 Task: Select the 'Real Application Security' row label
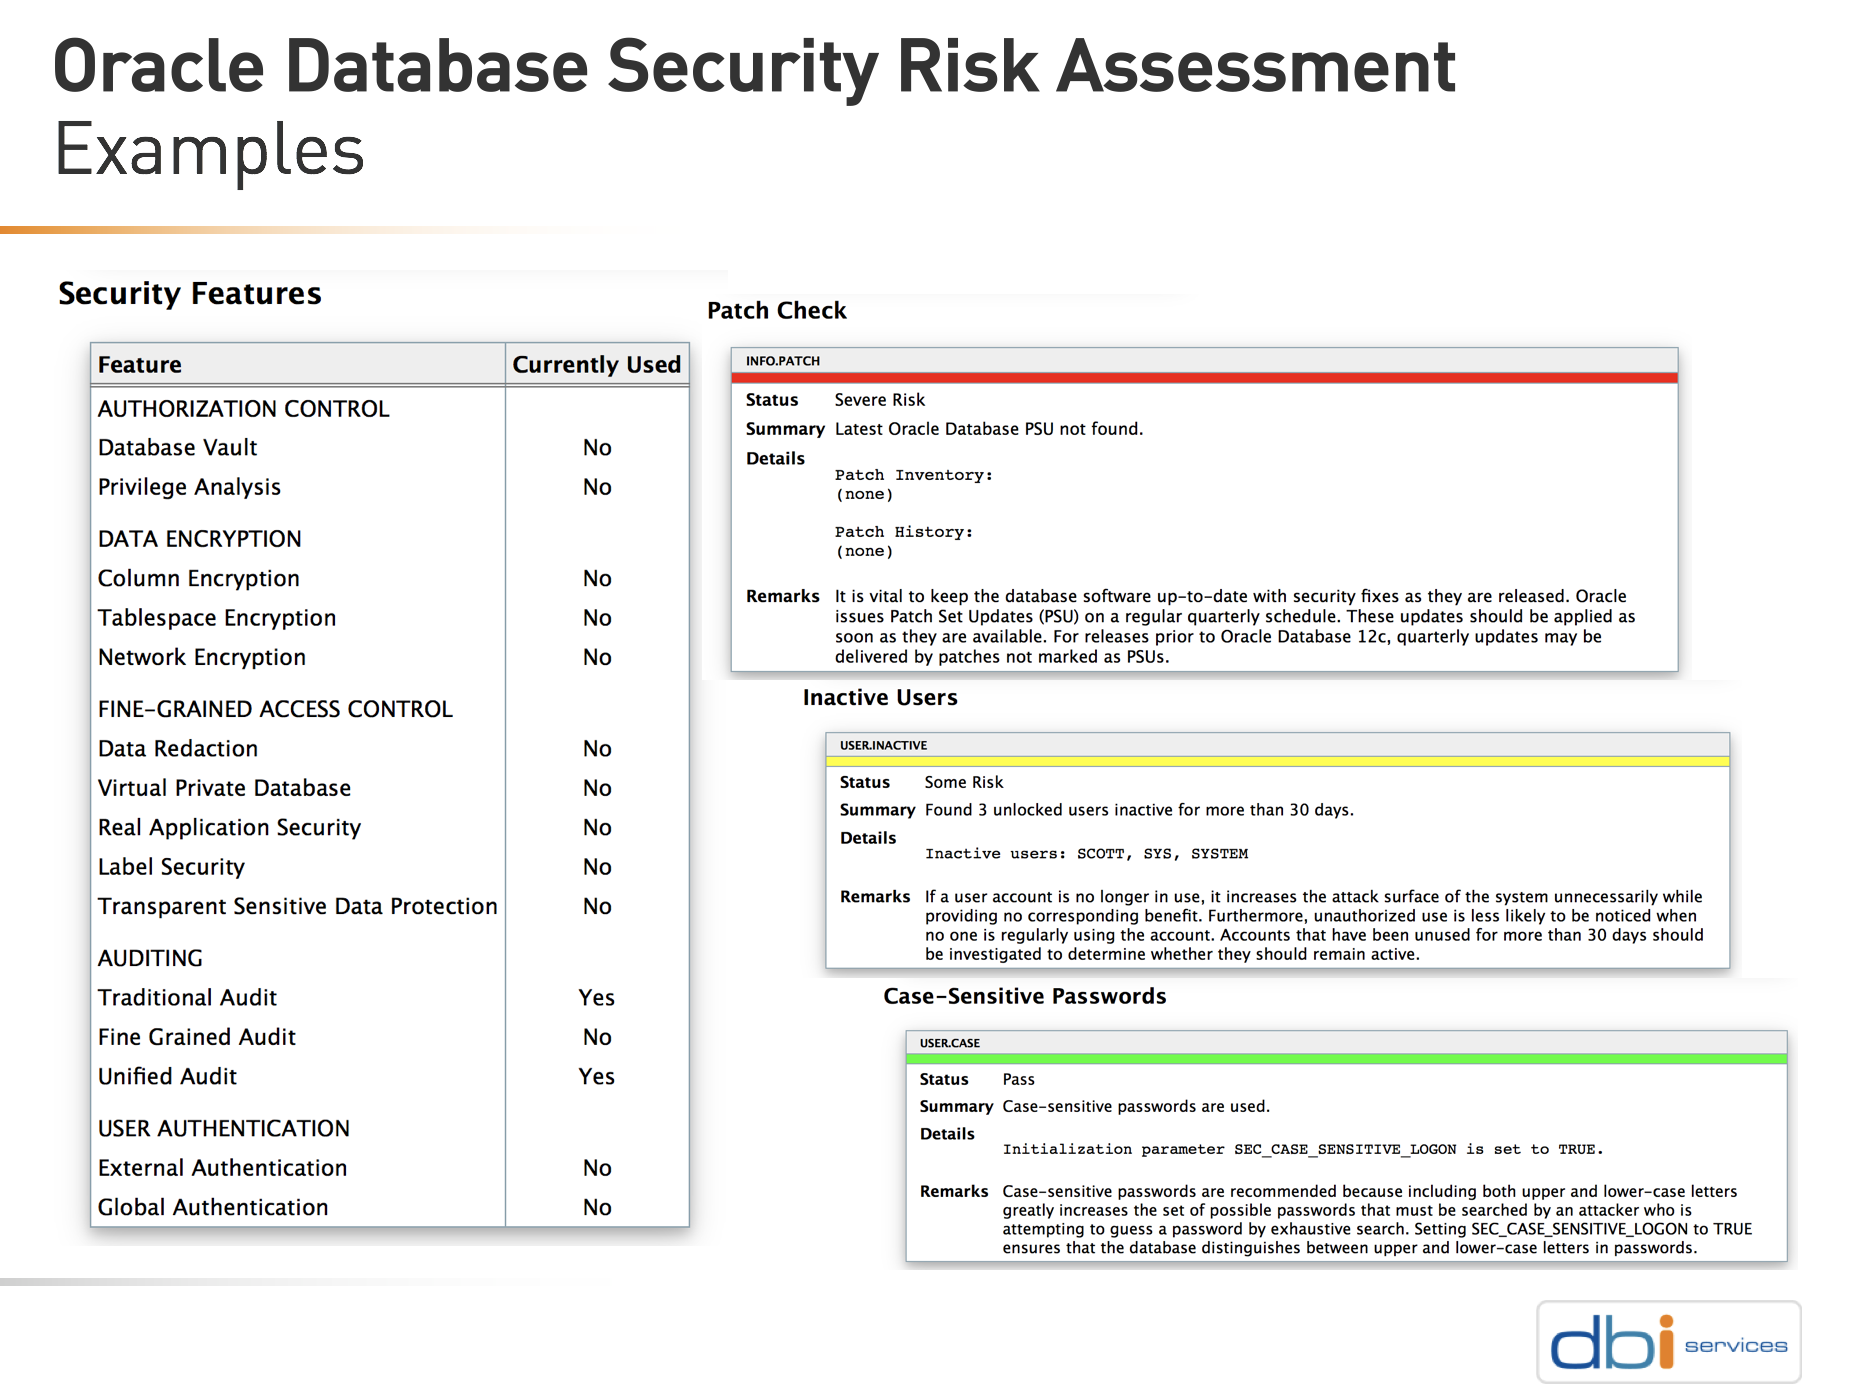230,828
